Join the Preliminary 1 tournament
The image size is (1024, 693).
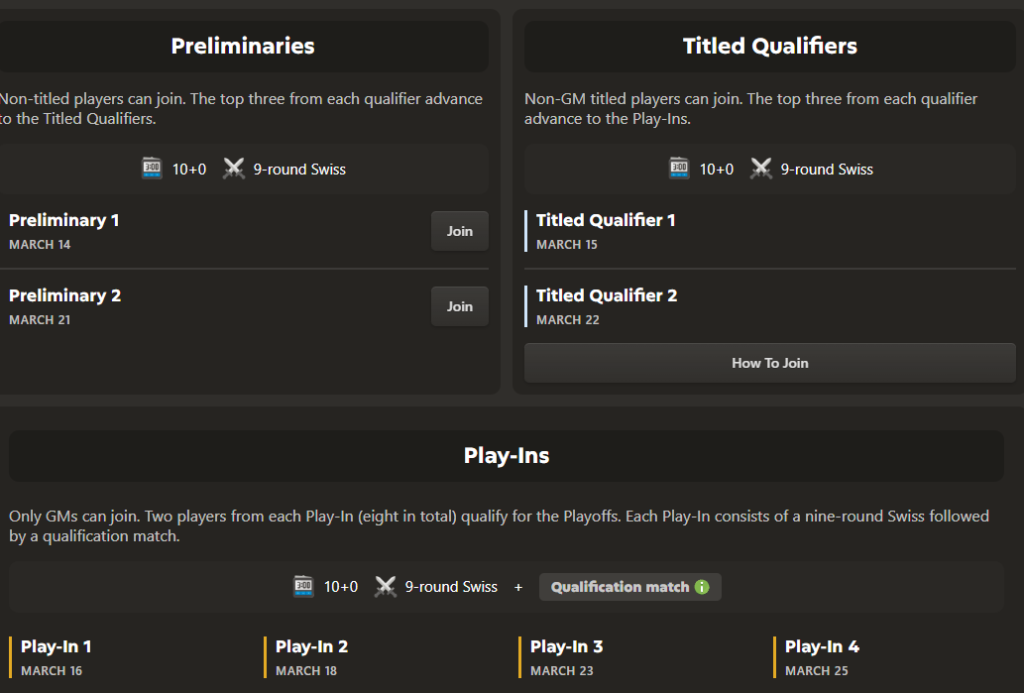(459, 231)
